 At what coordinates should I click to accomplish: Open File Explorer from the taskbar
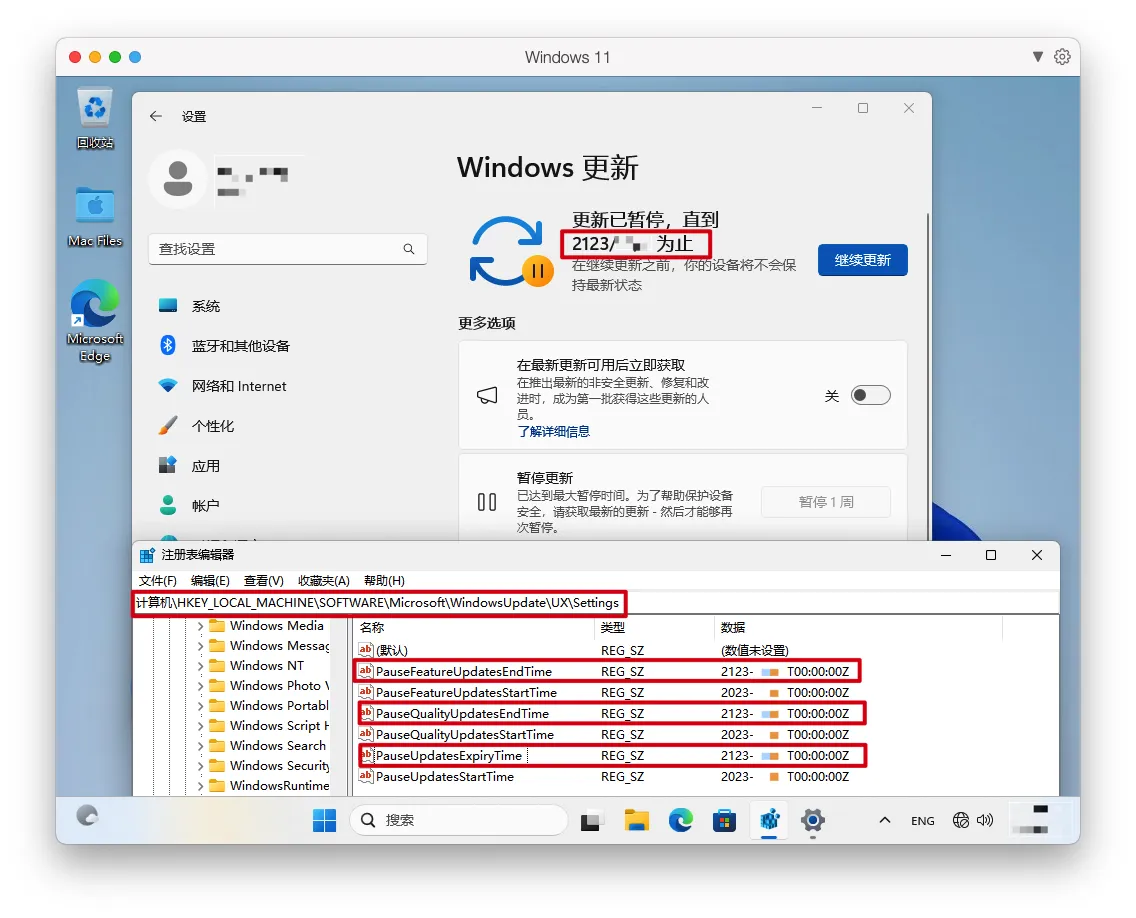tap(636, 820)
